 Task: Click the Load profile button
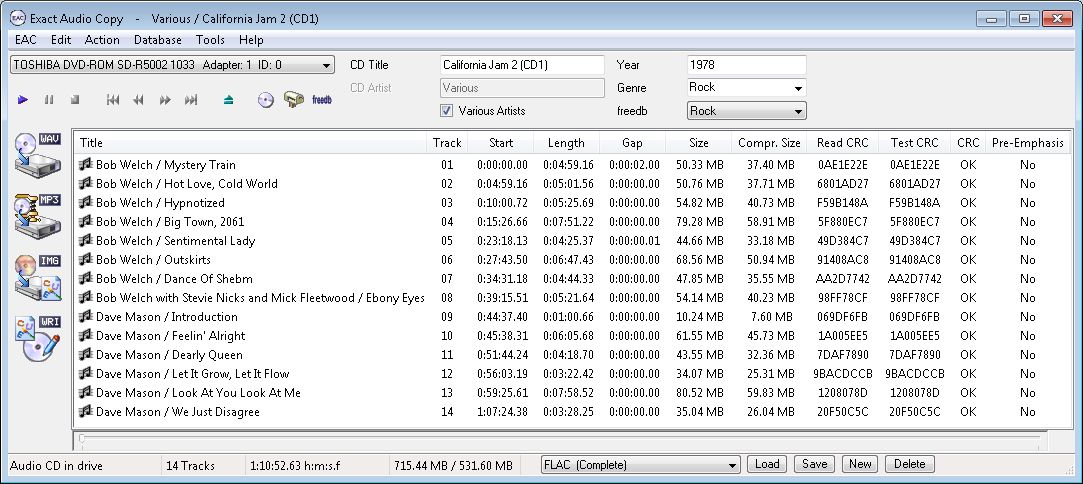tap(767, 464)
